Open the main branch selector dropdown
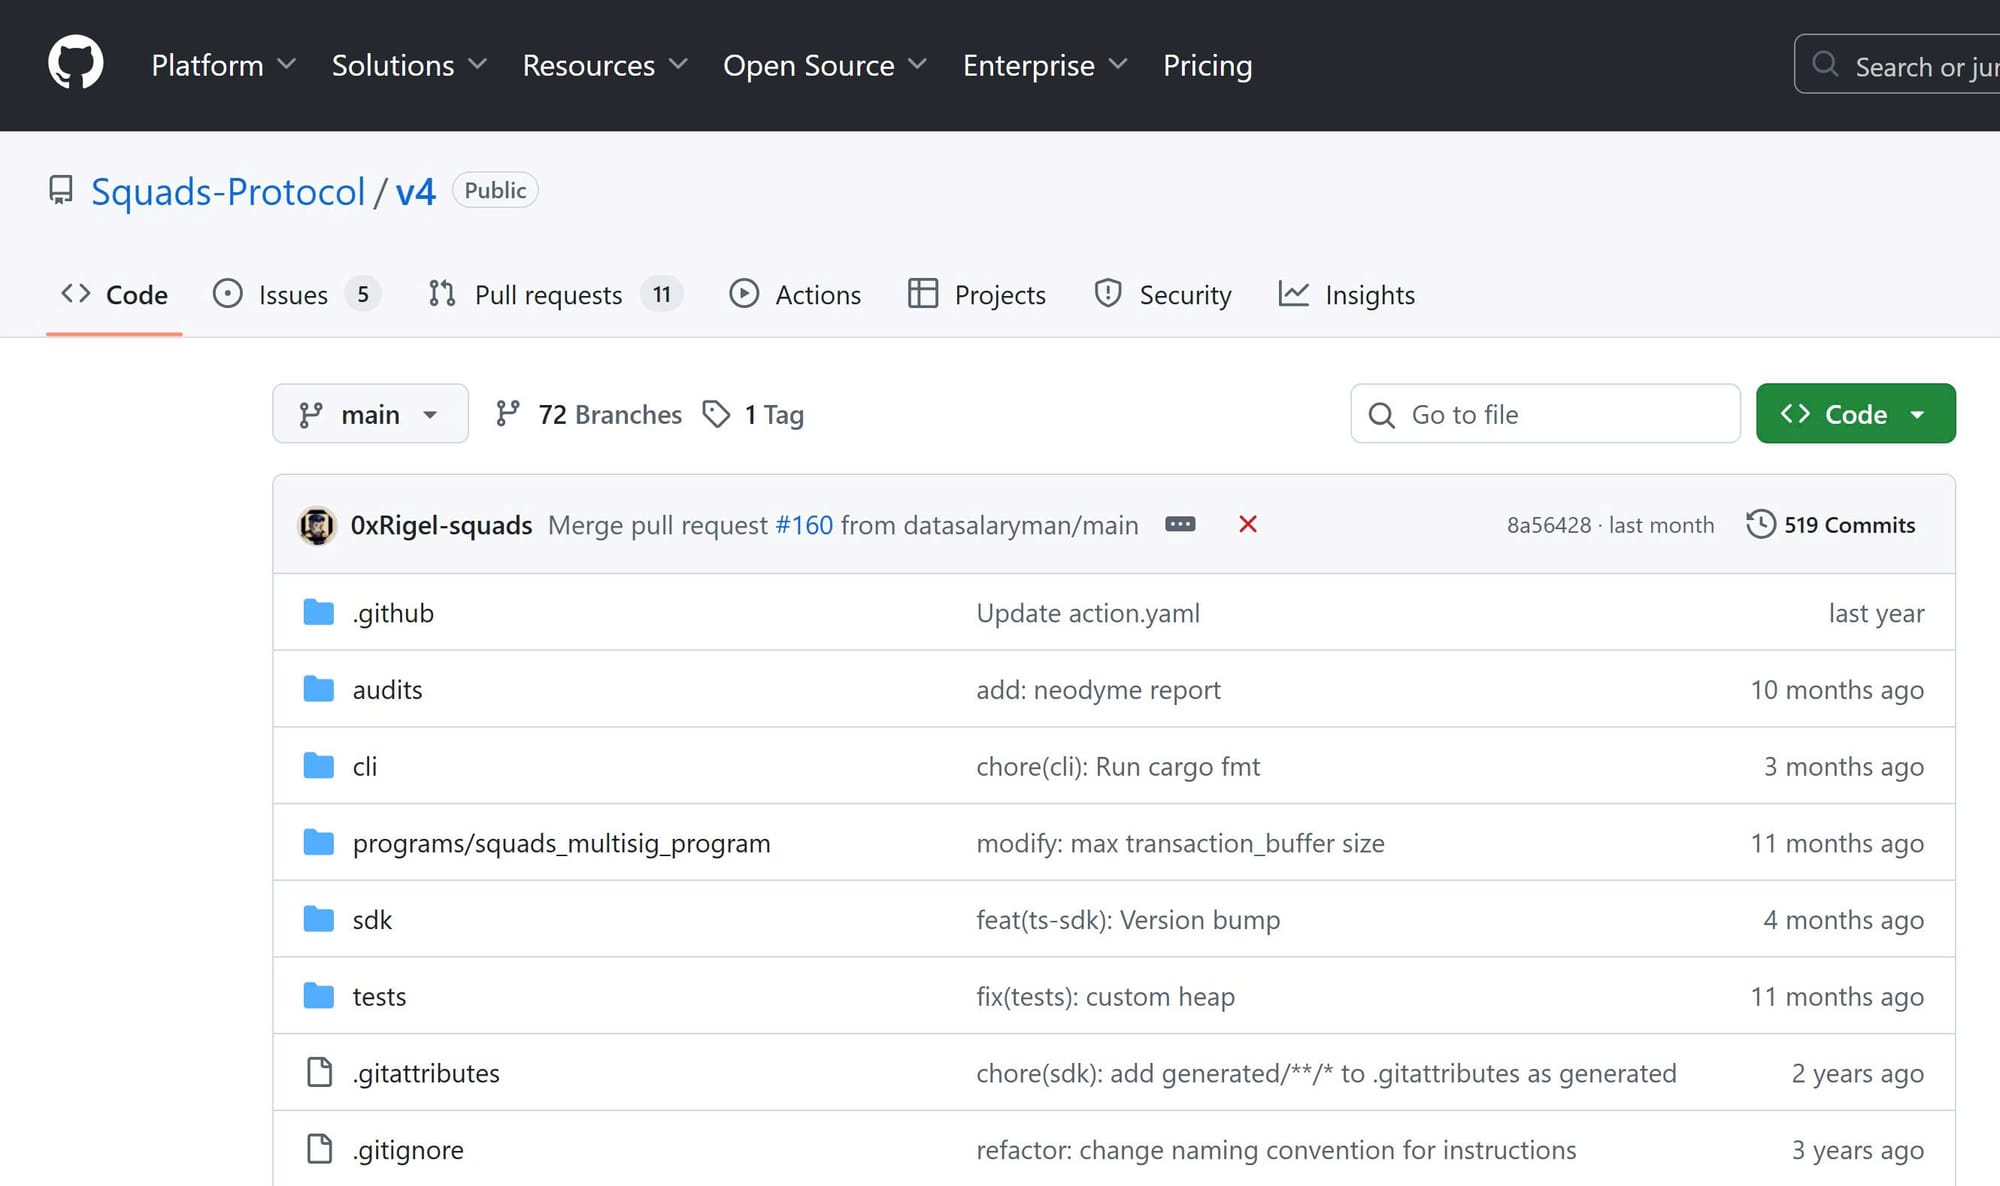Image resolution: width=2000 pixels, height=1186 pixels. click(370, 414)
